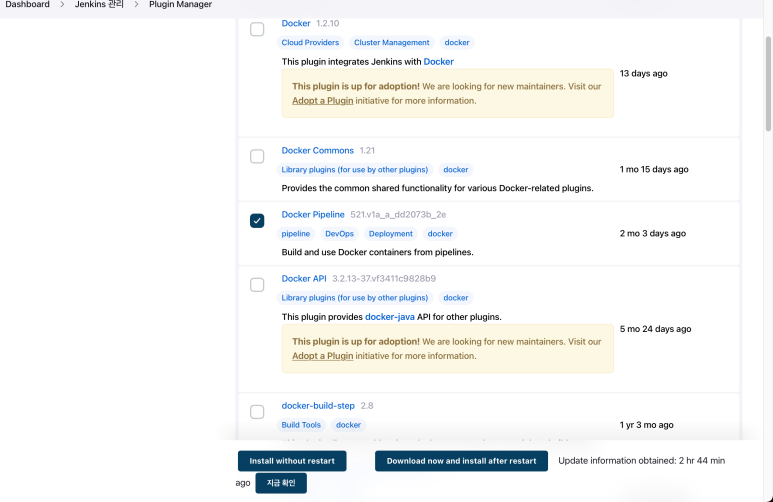This screenshot has width=773, height=502.
Task: Click '5 mo 24 days ago' release text
Action: point(655,329)
